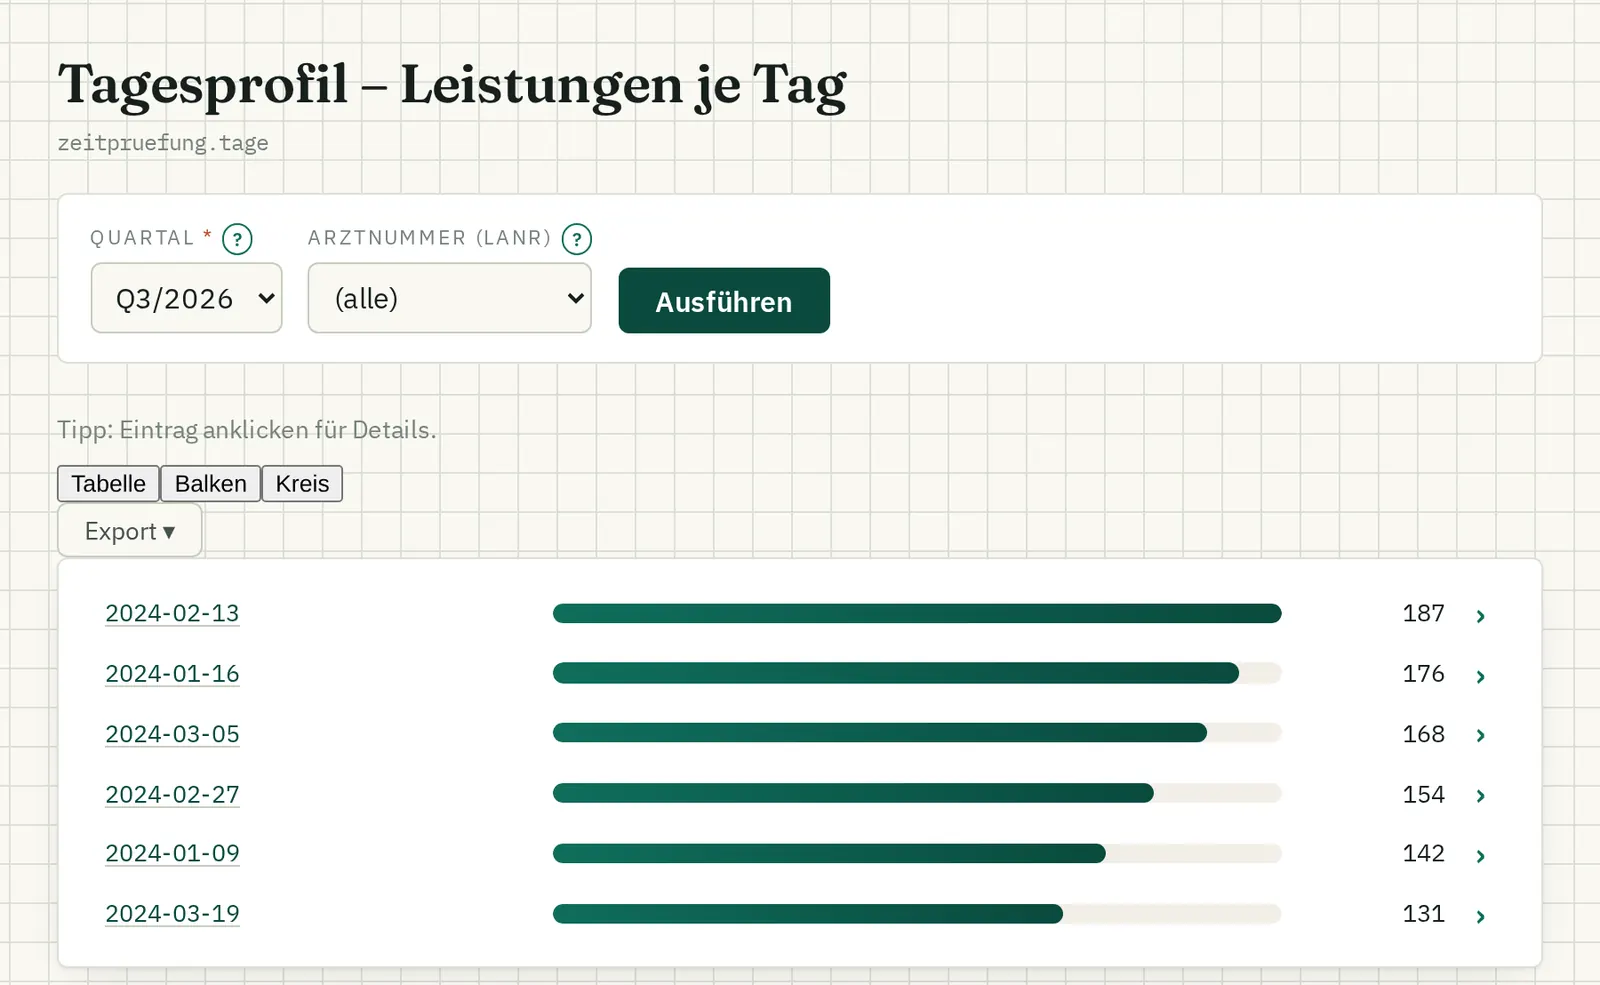Click the value 187
The width and height of the screenshot is (1600, 985).
point(1423,613)
